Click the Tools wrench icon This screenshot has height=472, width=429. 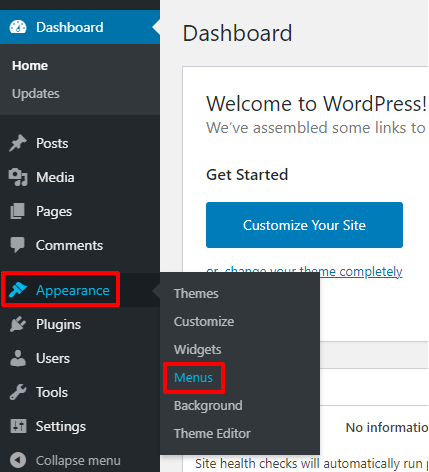point(18,392)
